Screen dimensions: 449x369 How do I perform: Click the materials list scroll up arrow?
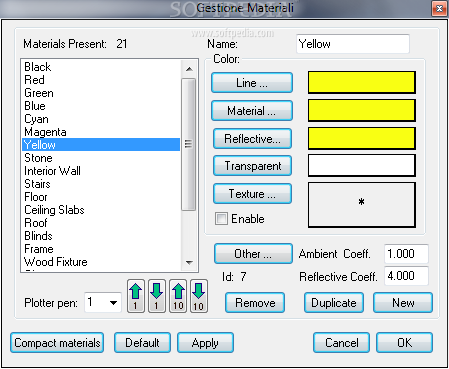click(189, 69)
